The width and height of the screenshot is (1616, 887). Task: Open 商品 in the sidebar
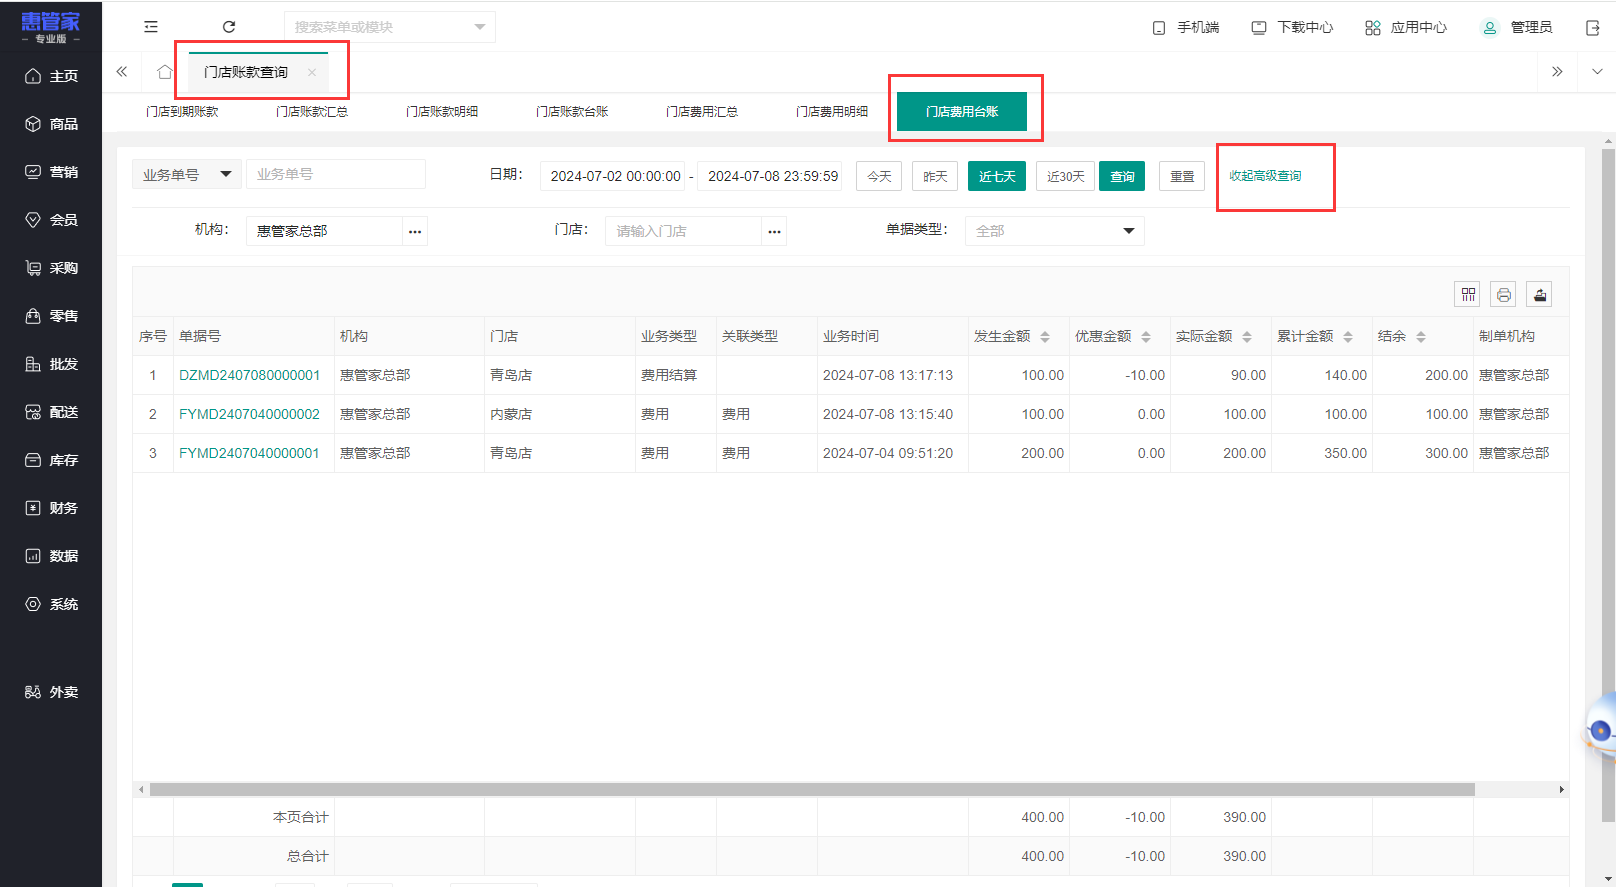point(51,124)
